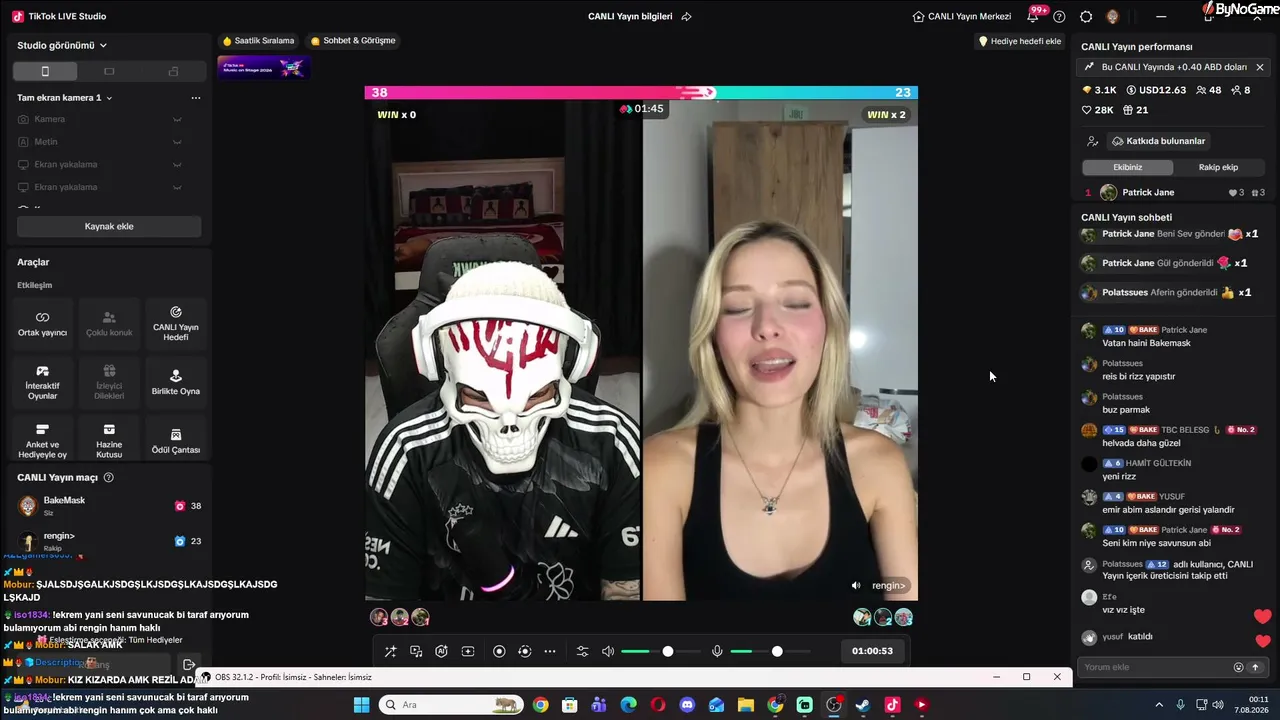Click the Windows taskbar search box
Screen dimensions: 1280x720
click(x=451, y=705)
